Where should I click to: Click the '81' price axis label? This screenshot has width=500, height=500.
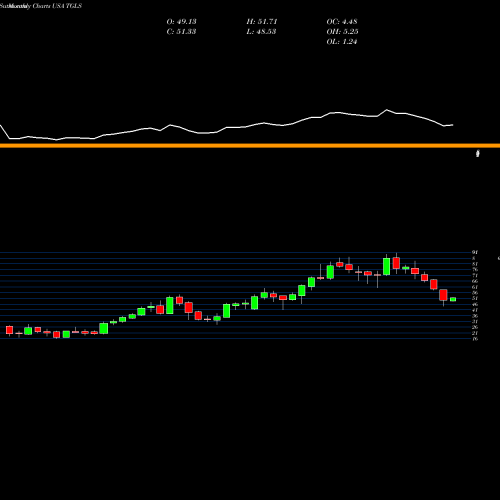[x=475, y=264]
